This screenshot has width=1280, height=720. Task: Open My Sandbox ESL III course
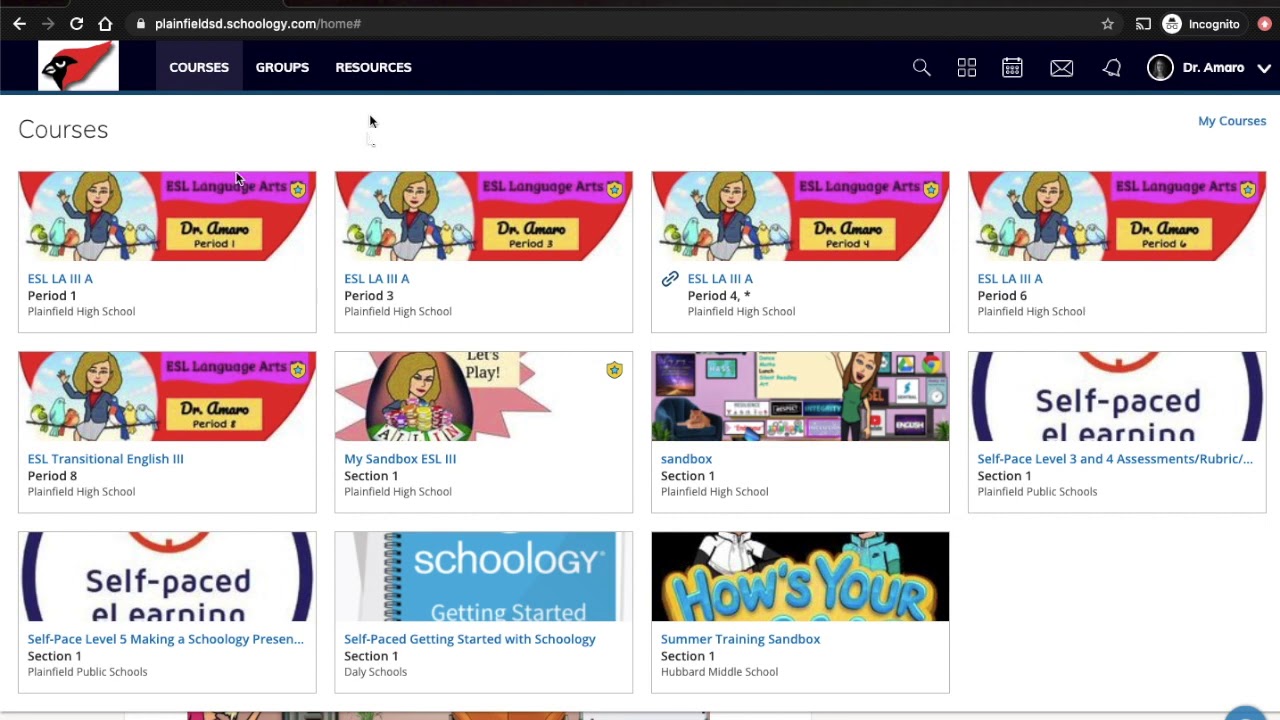[x=400, y=459]
